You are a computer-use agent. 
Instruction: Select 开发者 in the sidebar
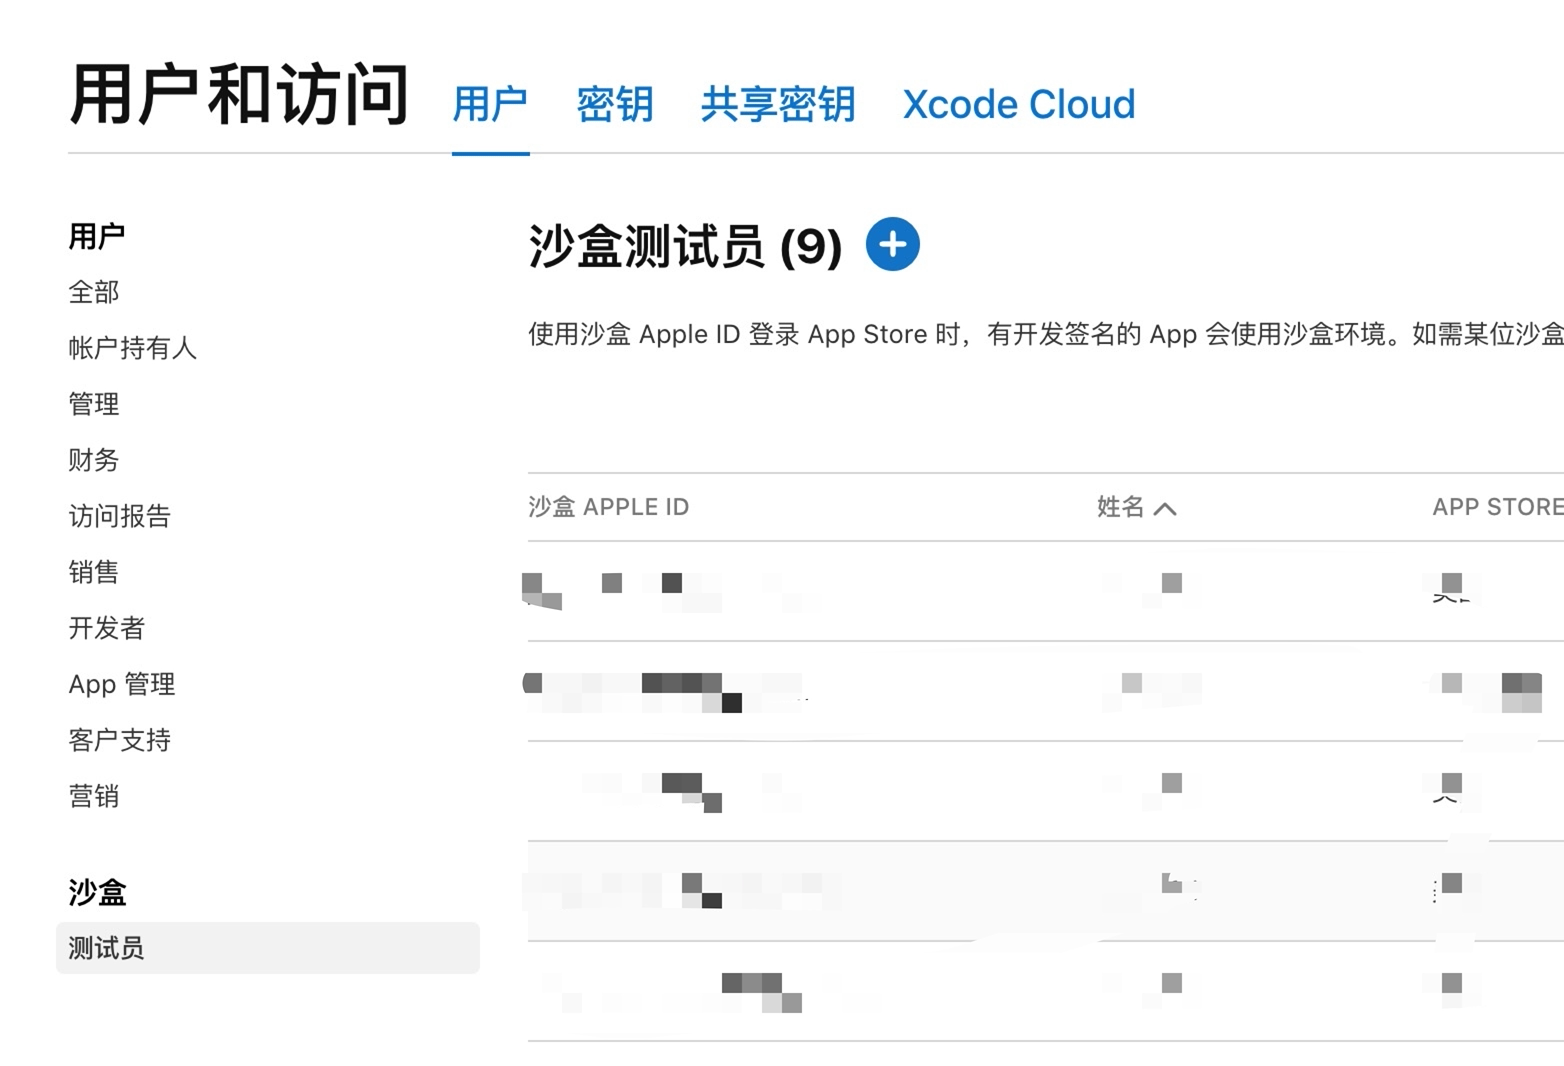(x=107, y=628)
